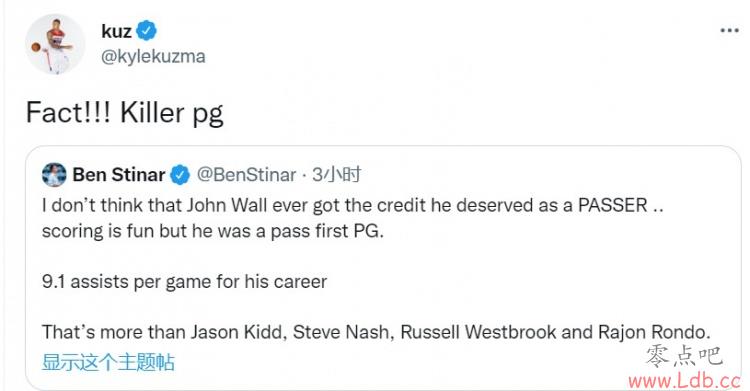Open the three-dot more options menu
750x391 pixels.
[729, 31]
